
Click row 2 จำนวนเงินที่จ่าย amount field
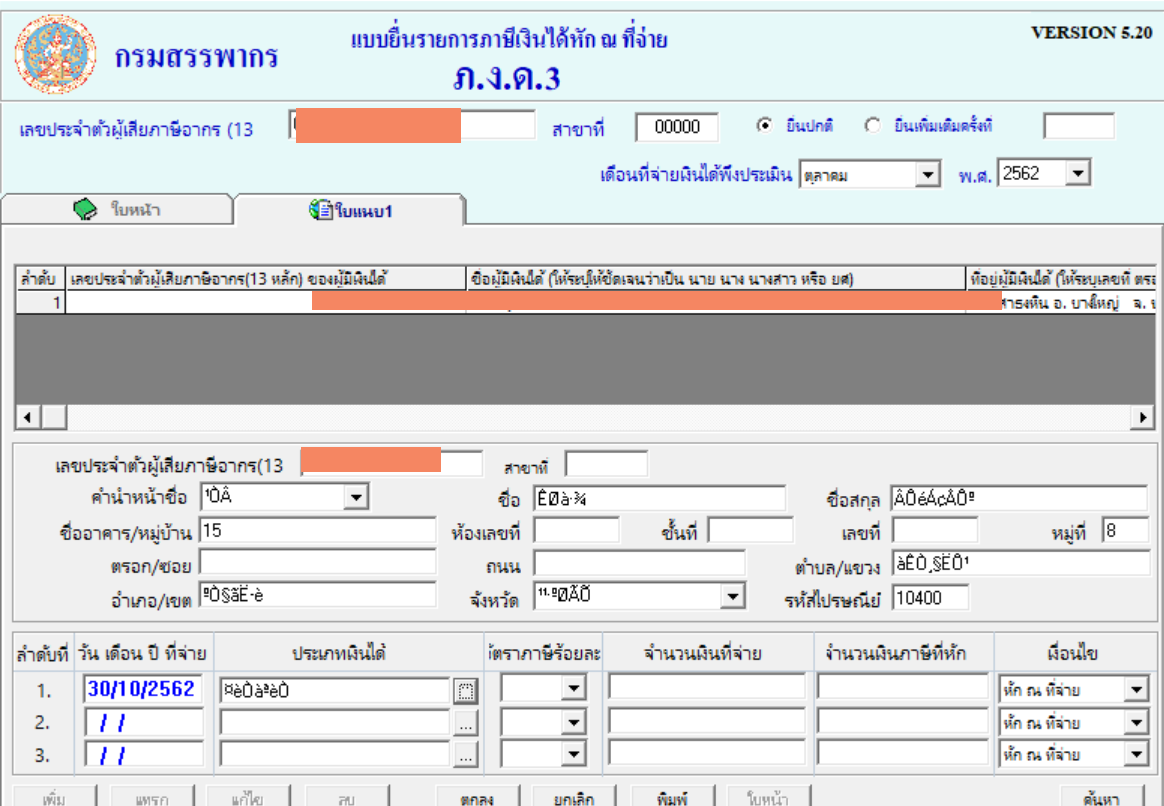point(707,721)
